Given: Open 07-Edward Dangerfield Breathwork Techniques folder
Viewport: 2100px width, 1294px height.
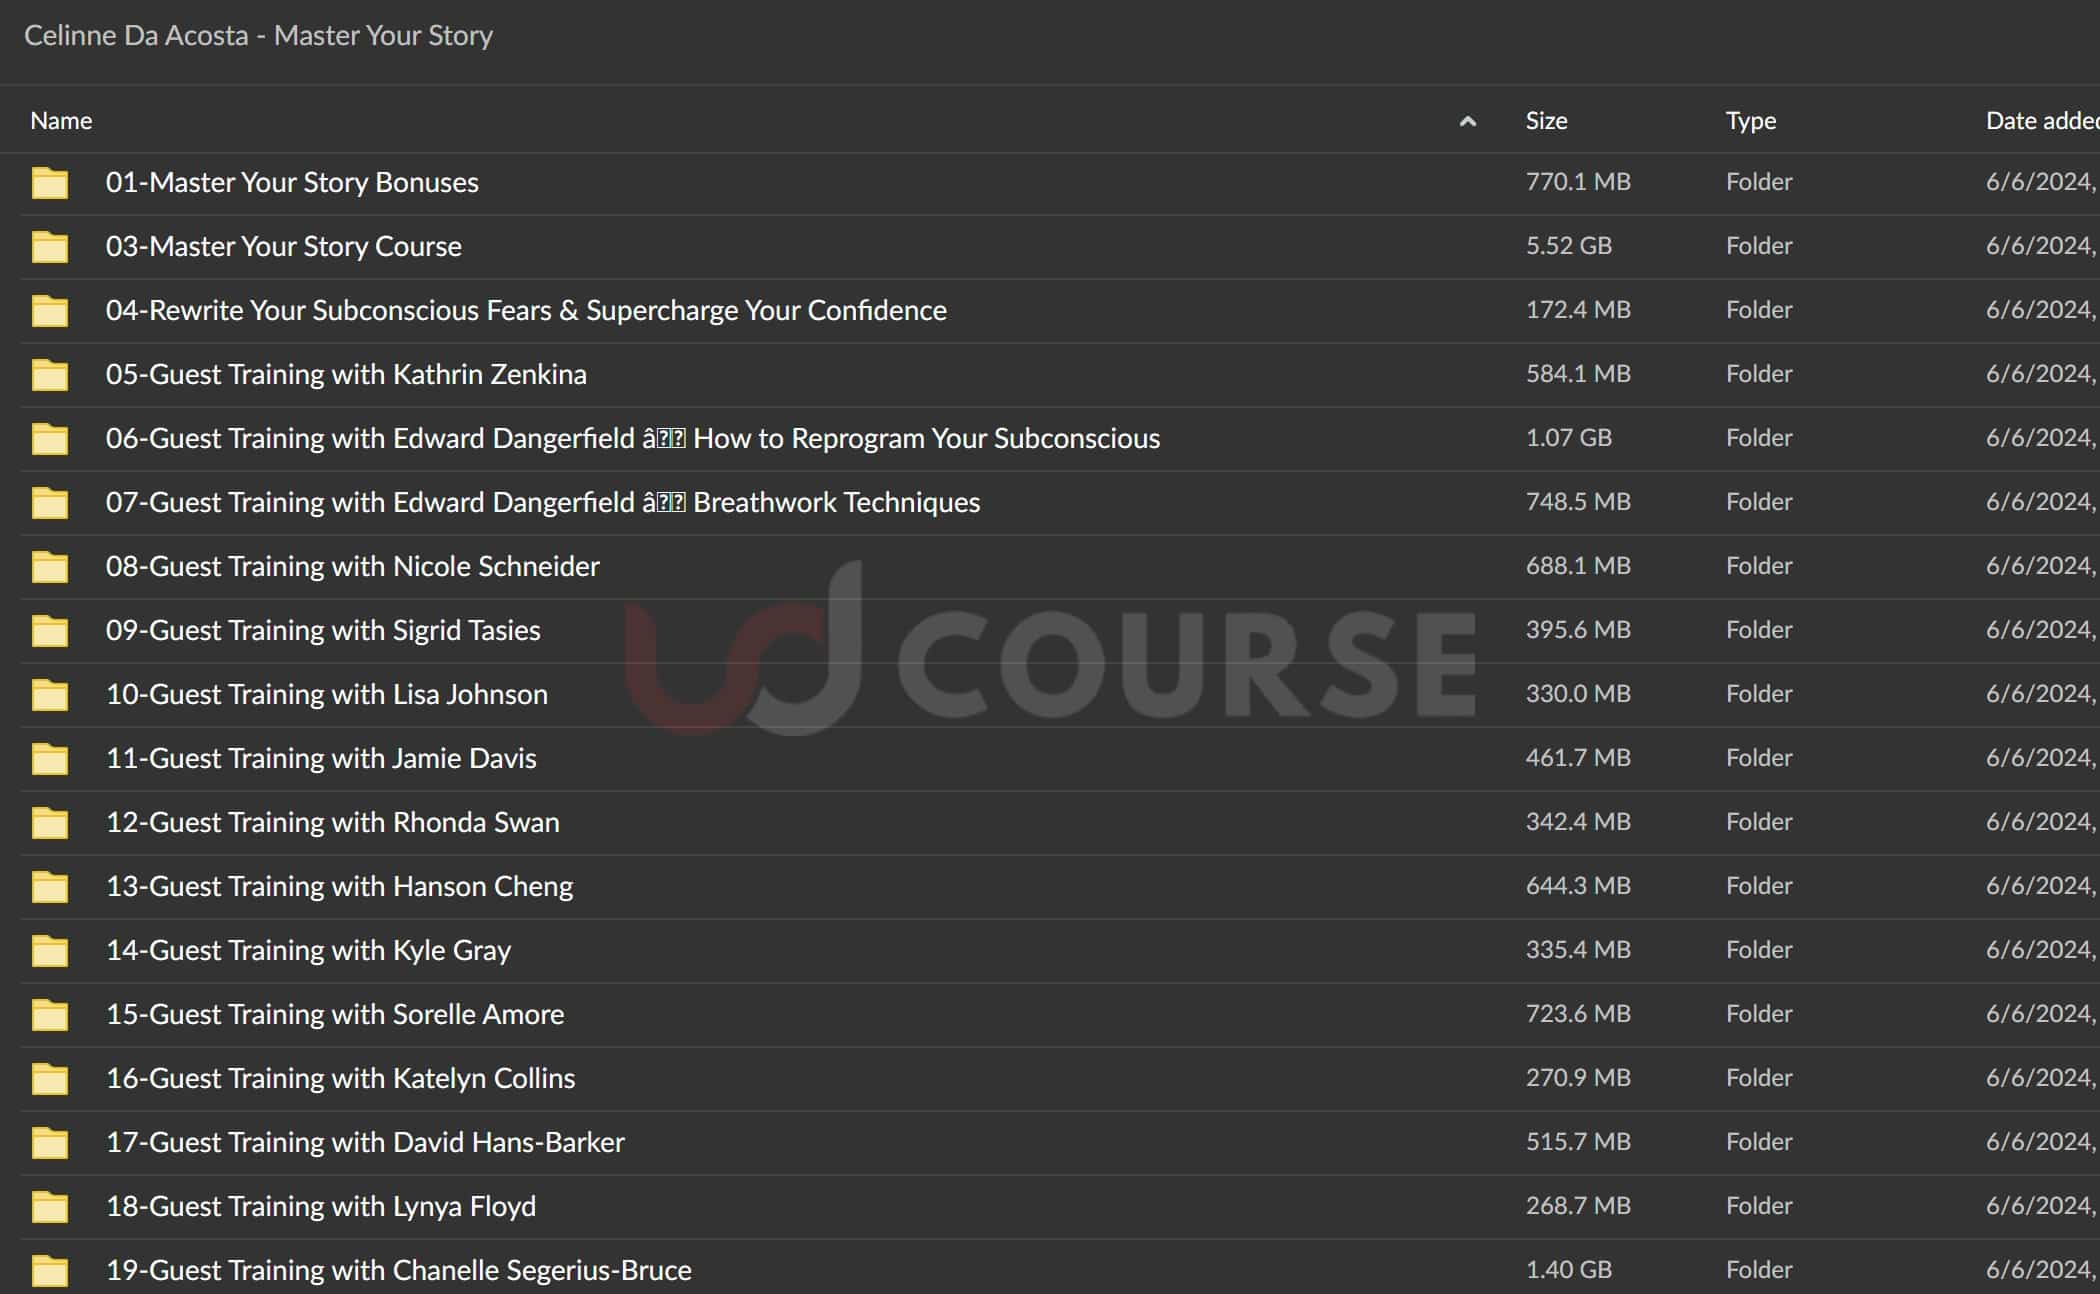Looking at the screenshot, I should click(542, 502).
